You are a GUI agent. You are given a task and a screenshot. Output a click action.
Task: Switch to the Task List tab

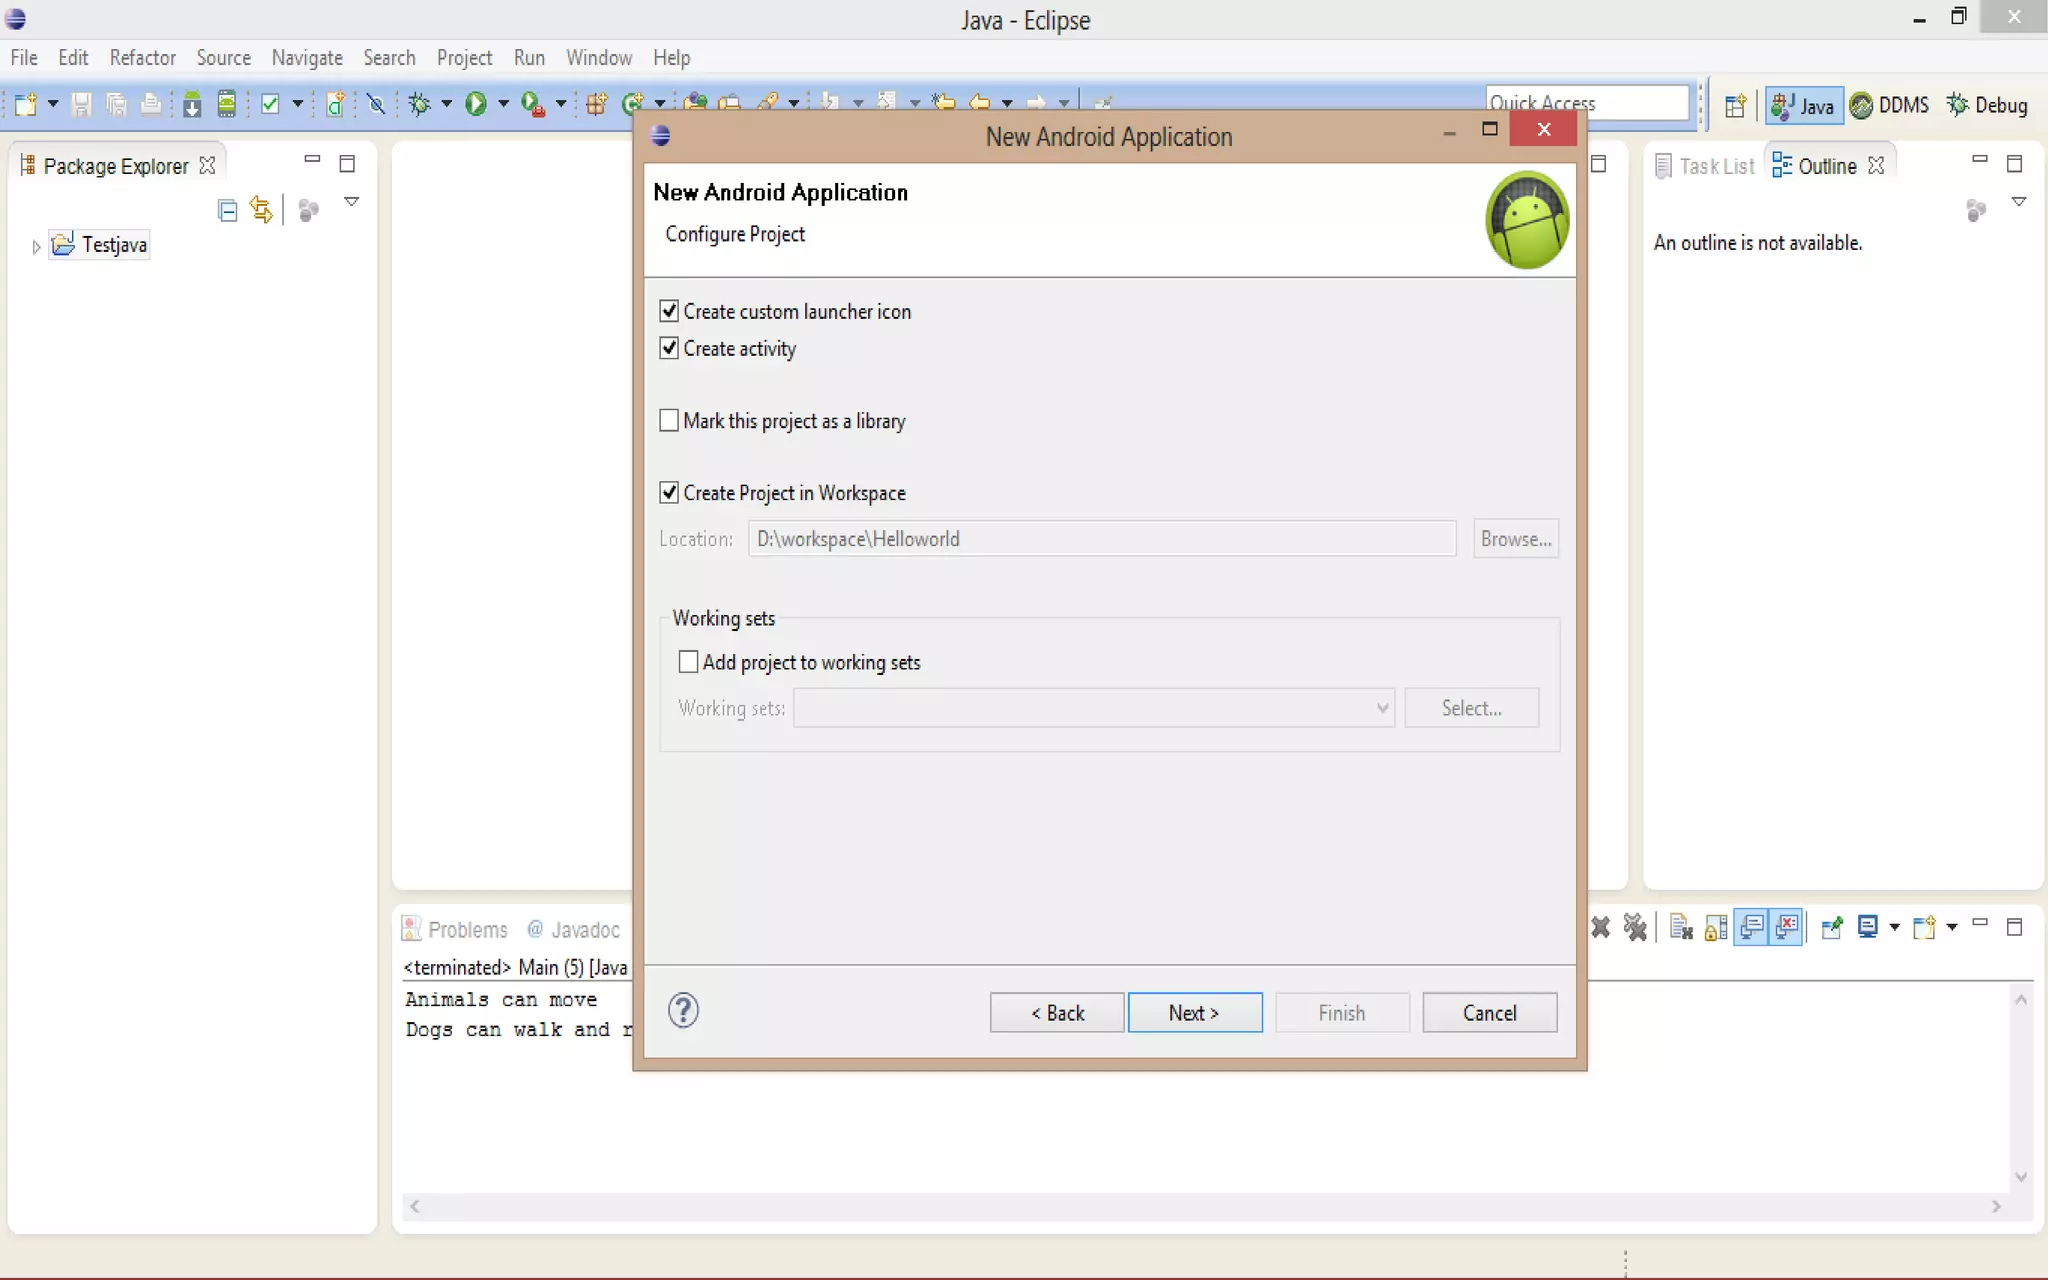click(x=1705, y=166)
